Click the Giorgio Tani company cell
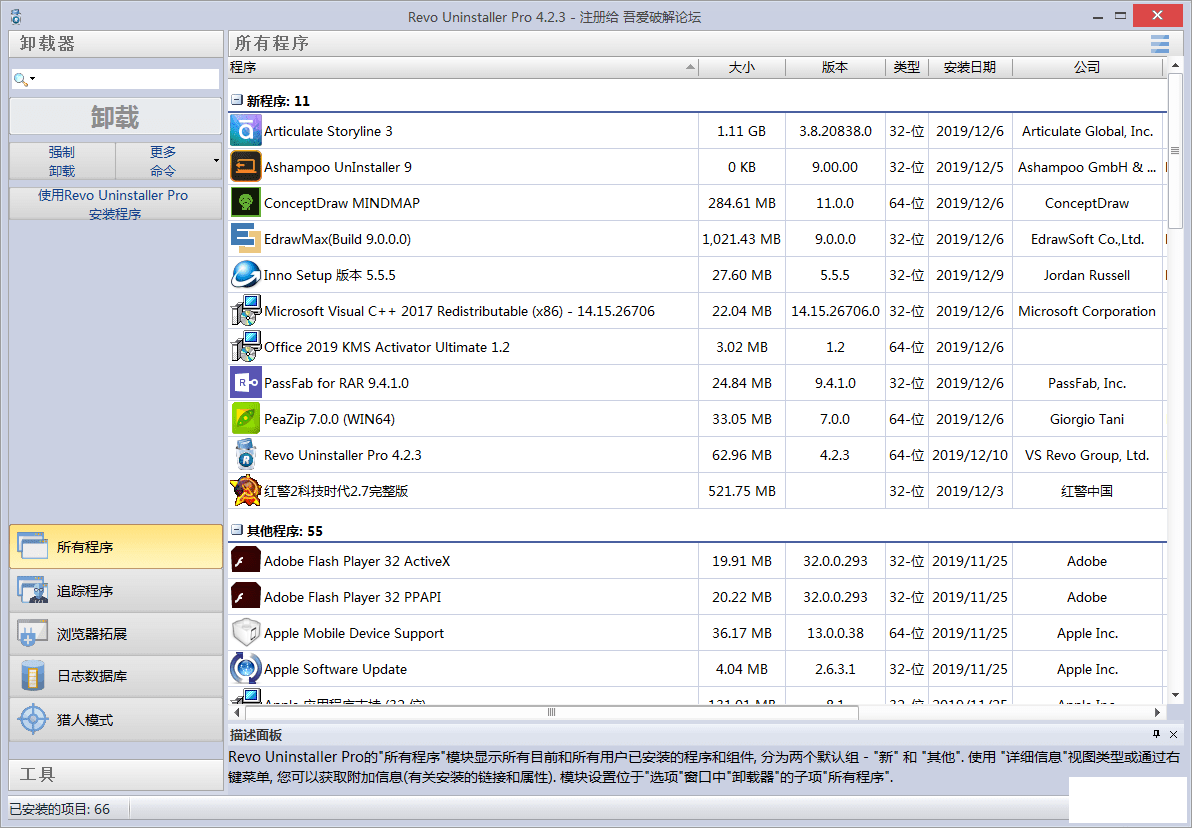Viewport: 1192px width, 828px height. 1086,419
